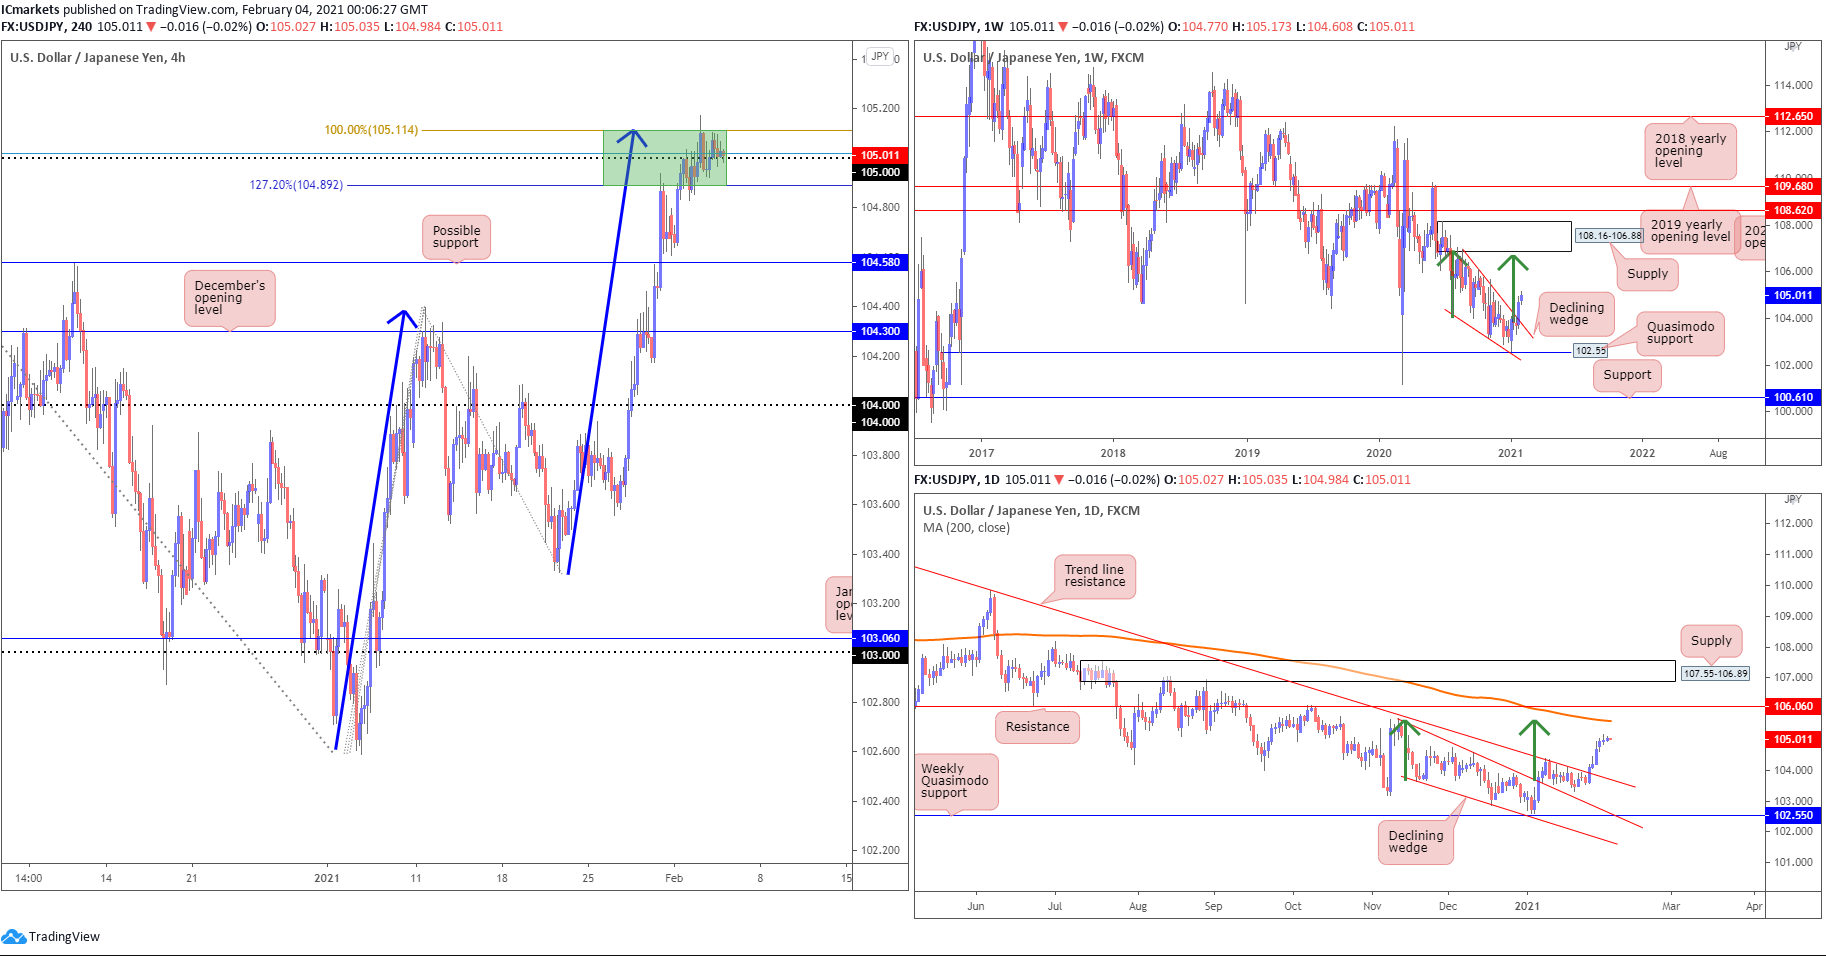This screenshot has width=1826, height=956.
Task: Click the 'Feb' date on the 4h time axis
Action: click(674, 878)
